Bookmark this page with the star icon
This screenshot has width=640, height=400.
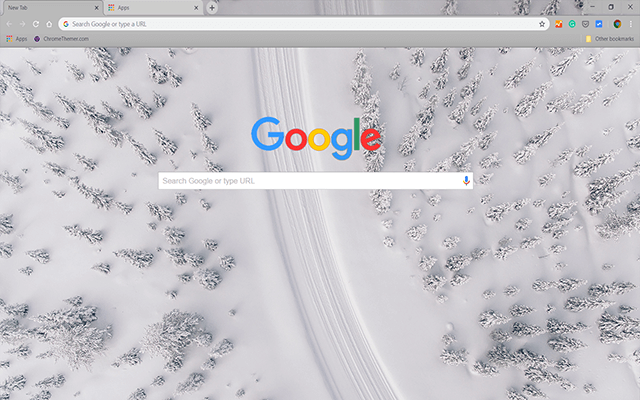(x=542, y=24)
